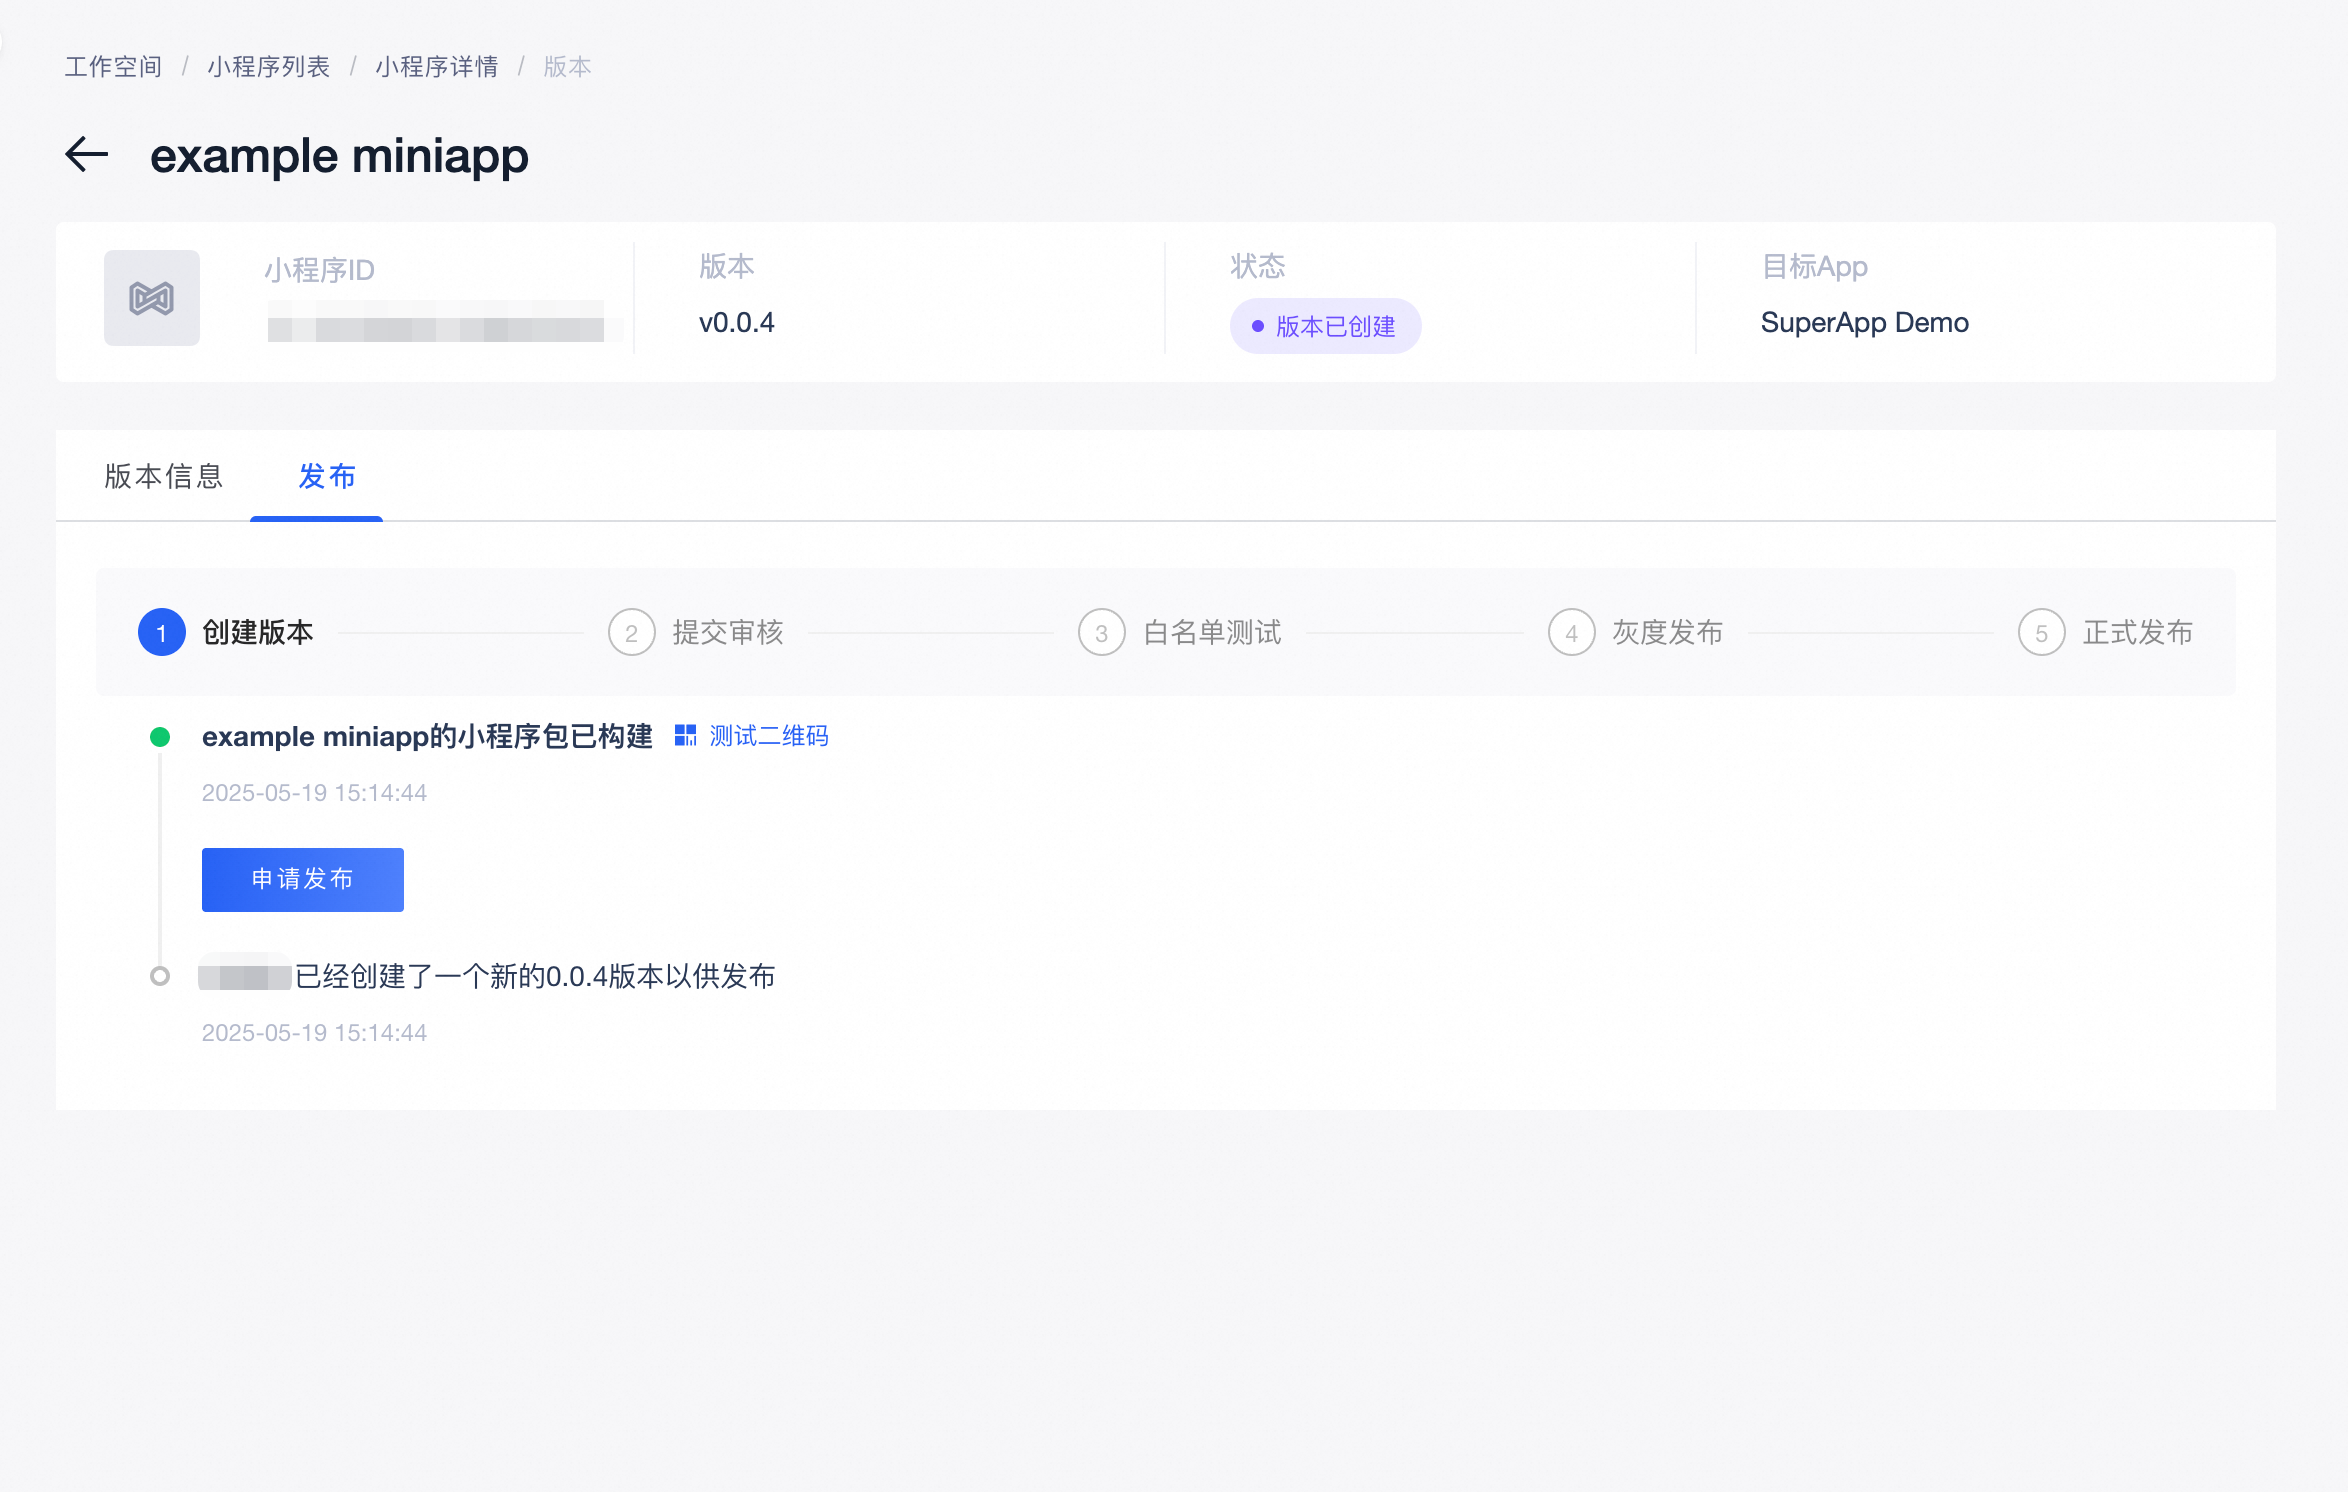Select the 发布 tab
Screen dimensions: 2348x1492
(327, 476)
